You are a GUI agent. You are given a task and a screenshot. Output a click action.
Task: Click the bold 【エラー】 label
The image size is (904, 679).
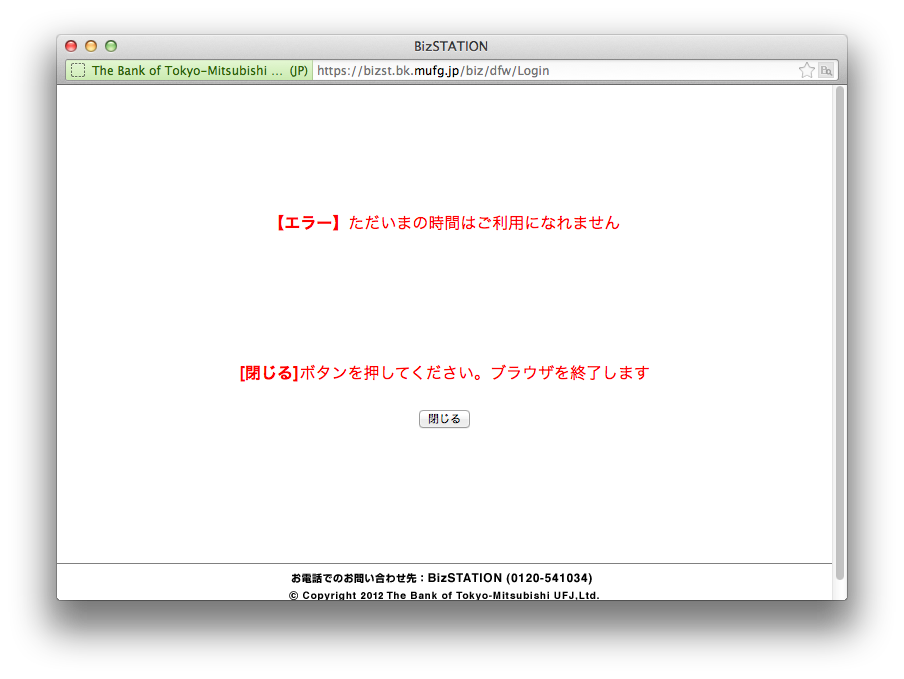tap(308, 223)
